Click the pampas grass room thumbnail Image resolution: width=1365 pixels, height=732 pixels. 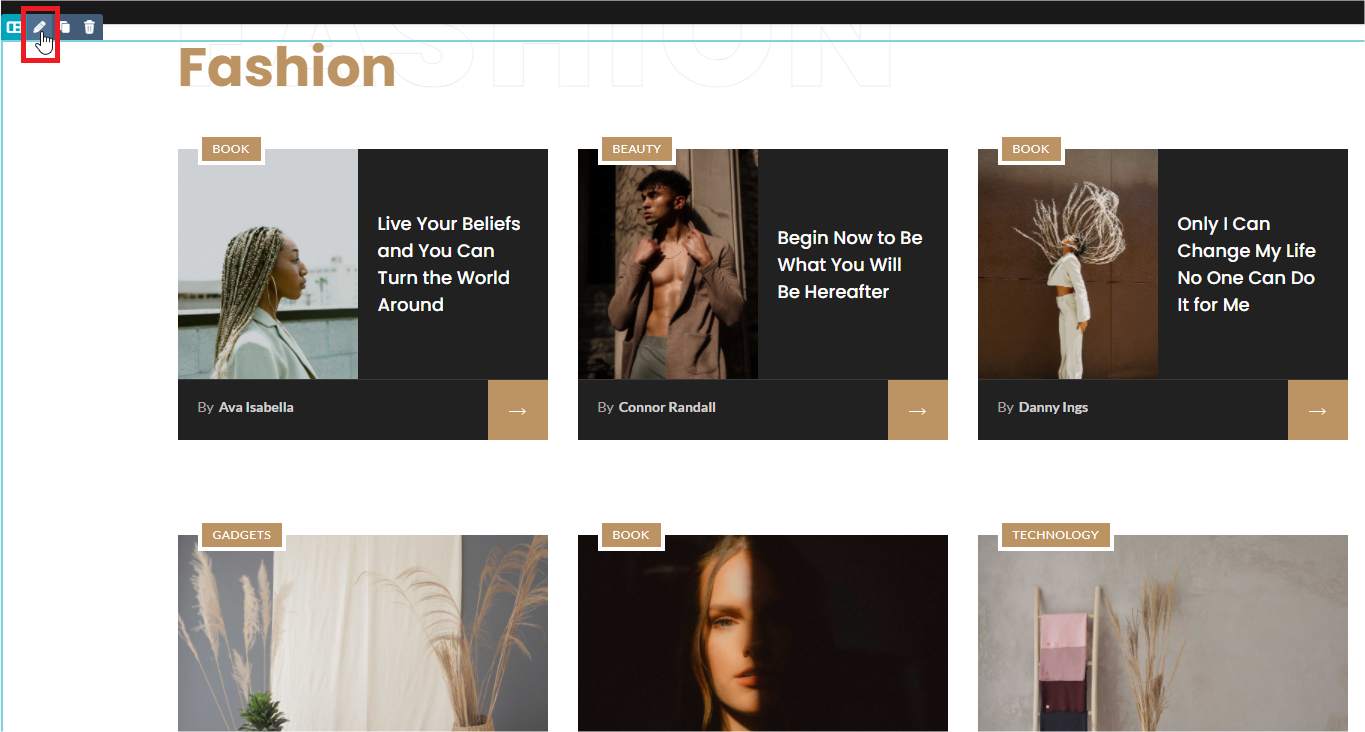coord(362,633)
